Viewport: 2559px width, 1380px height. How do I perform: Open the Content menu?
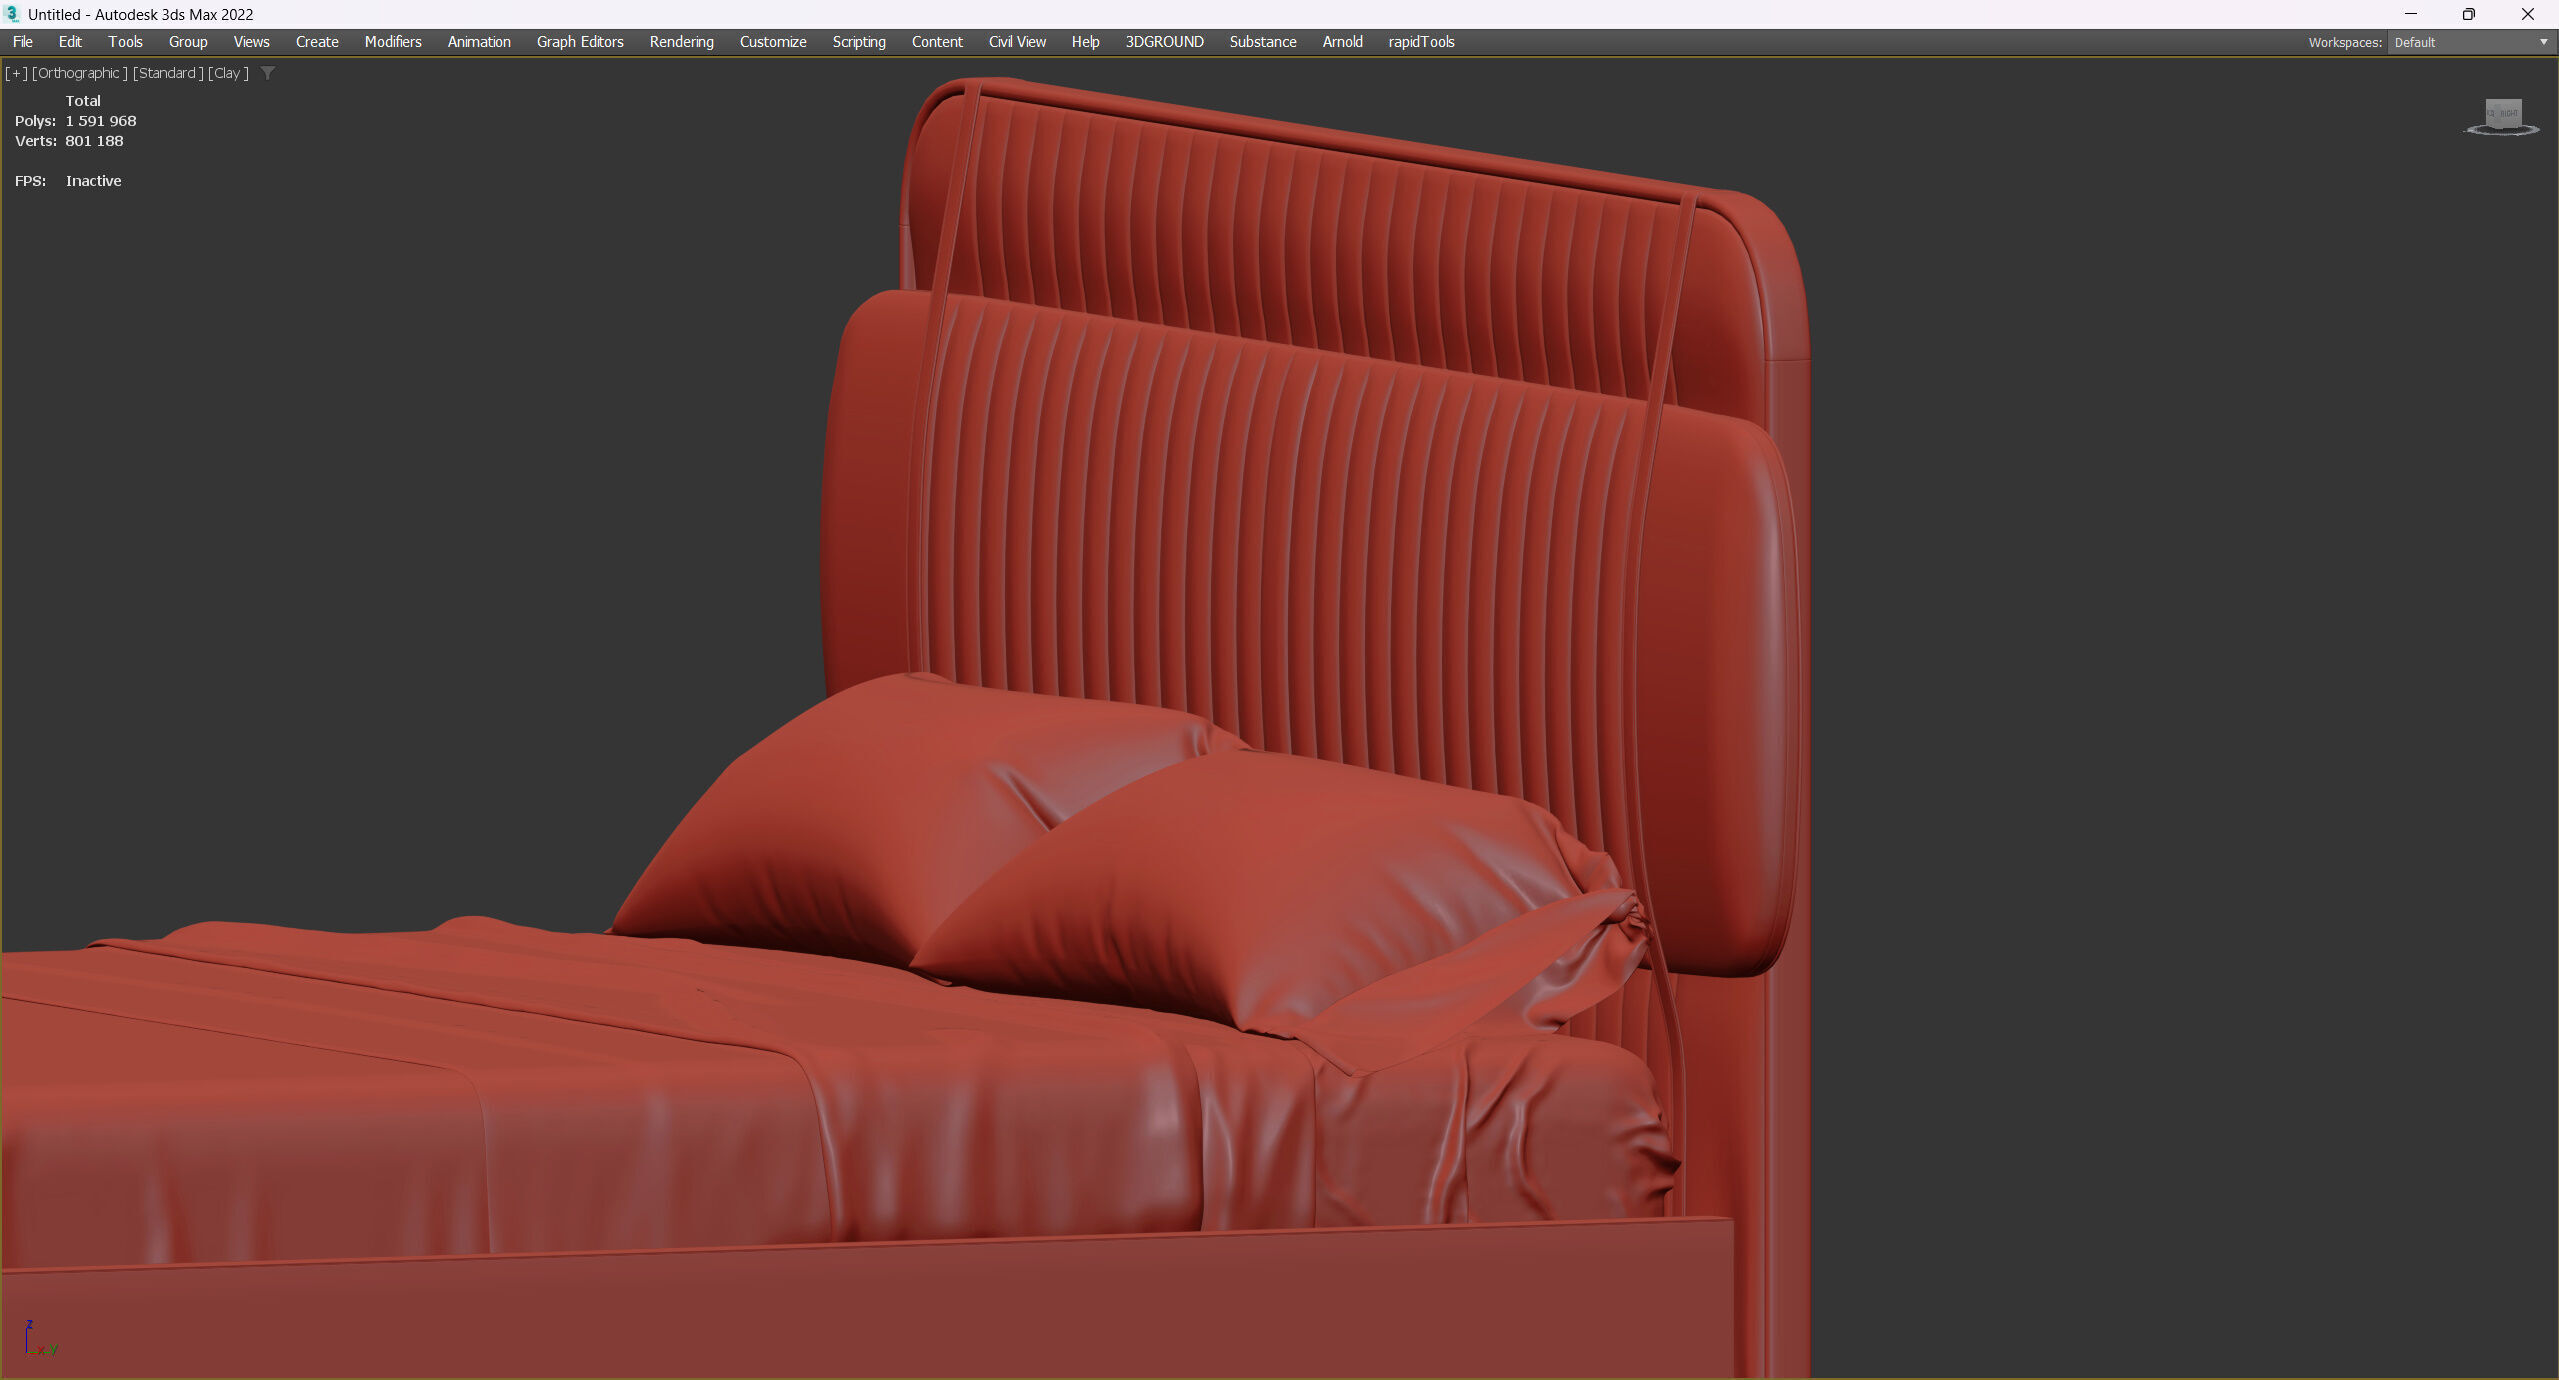click(937, 42)
